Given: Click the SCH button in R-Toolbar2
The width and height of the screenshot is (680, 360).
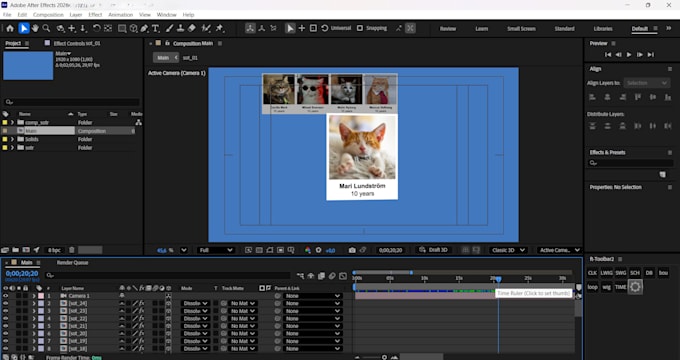Looking at the screenshot, I should (635, 273).
